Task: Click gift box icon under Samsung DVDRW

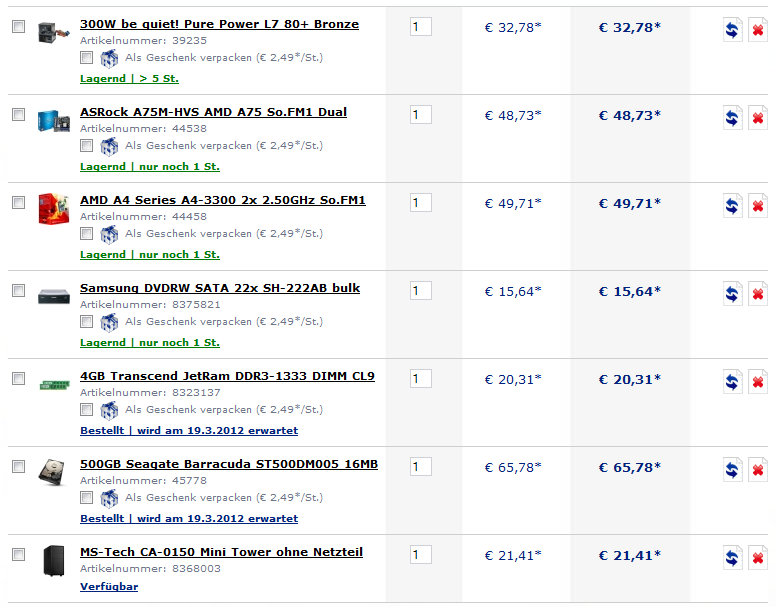Action: tap(109, 323)
